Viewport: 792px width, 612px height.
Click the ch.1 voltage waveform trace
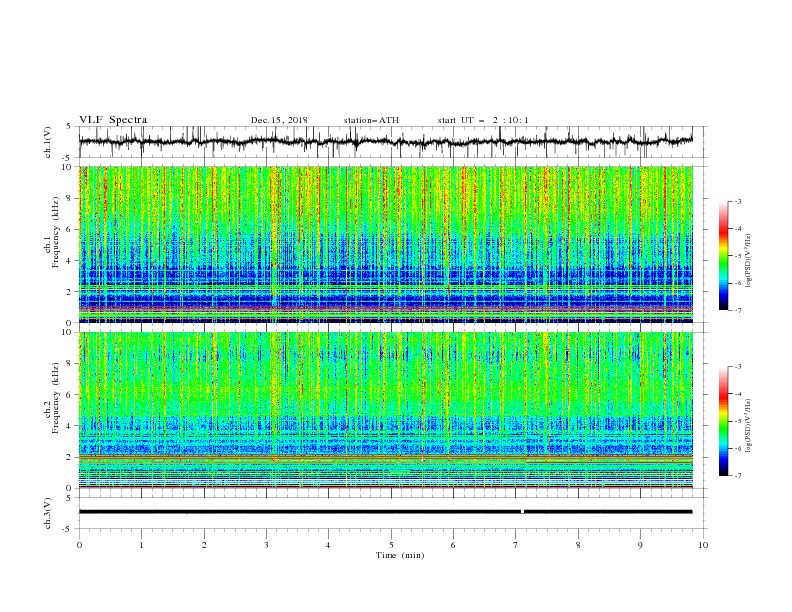tap(385, 142)
